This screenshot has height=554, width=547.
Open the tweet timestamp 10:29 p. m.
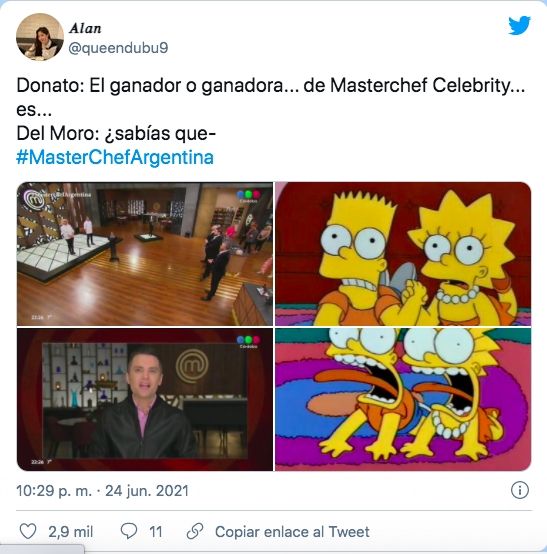[54, 491]
